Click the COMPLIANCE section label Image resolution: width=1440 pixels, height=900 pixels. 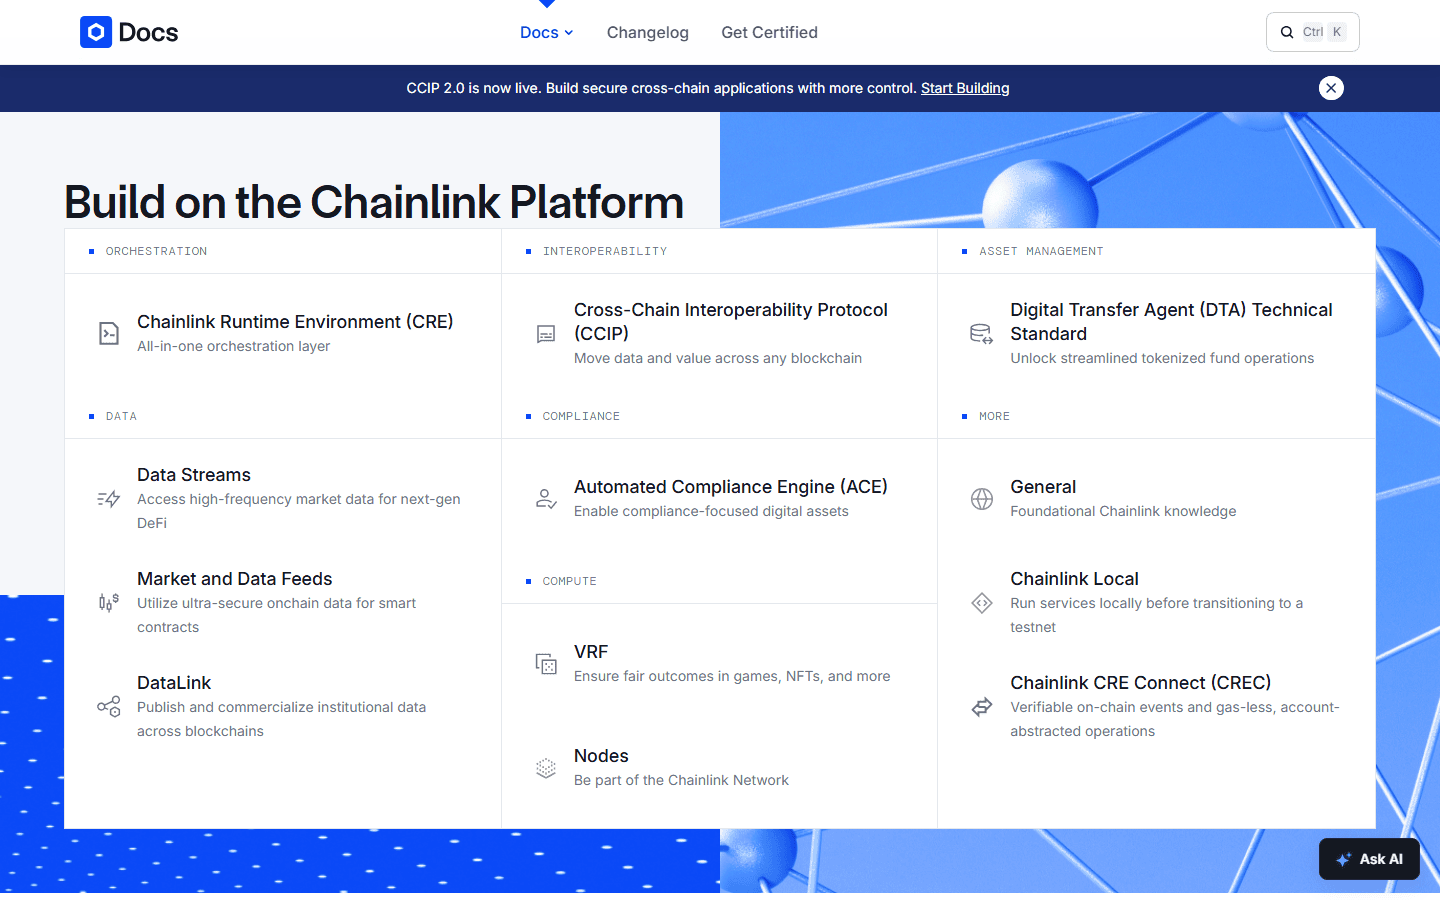[581, 416]
